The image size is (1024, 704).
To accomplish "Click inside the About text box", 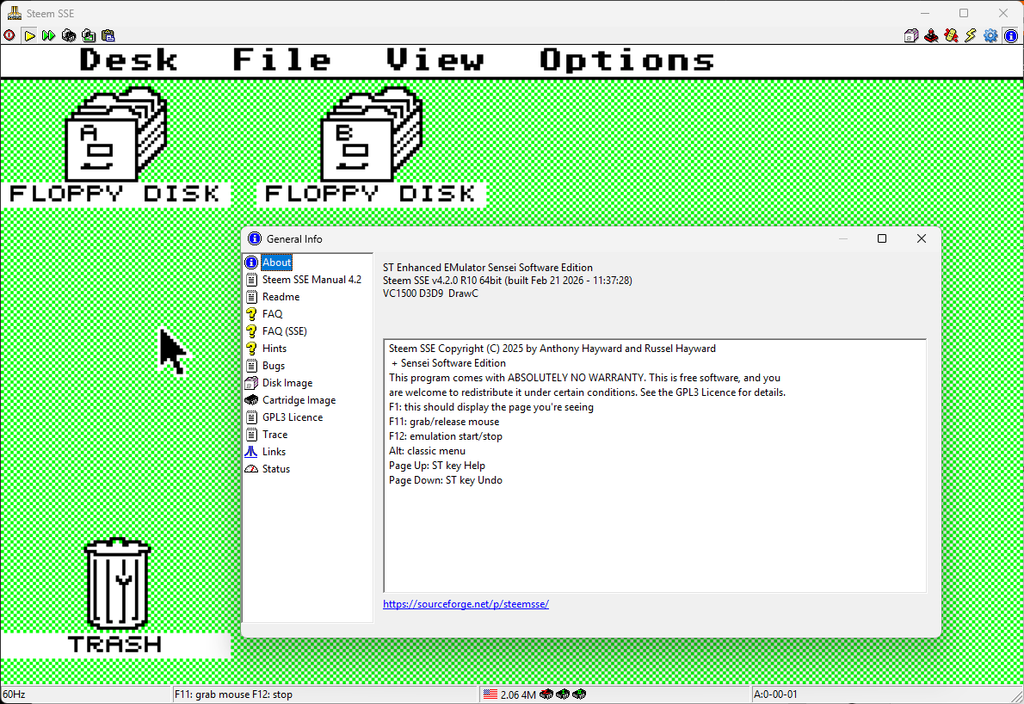I will pos(654,530).
